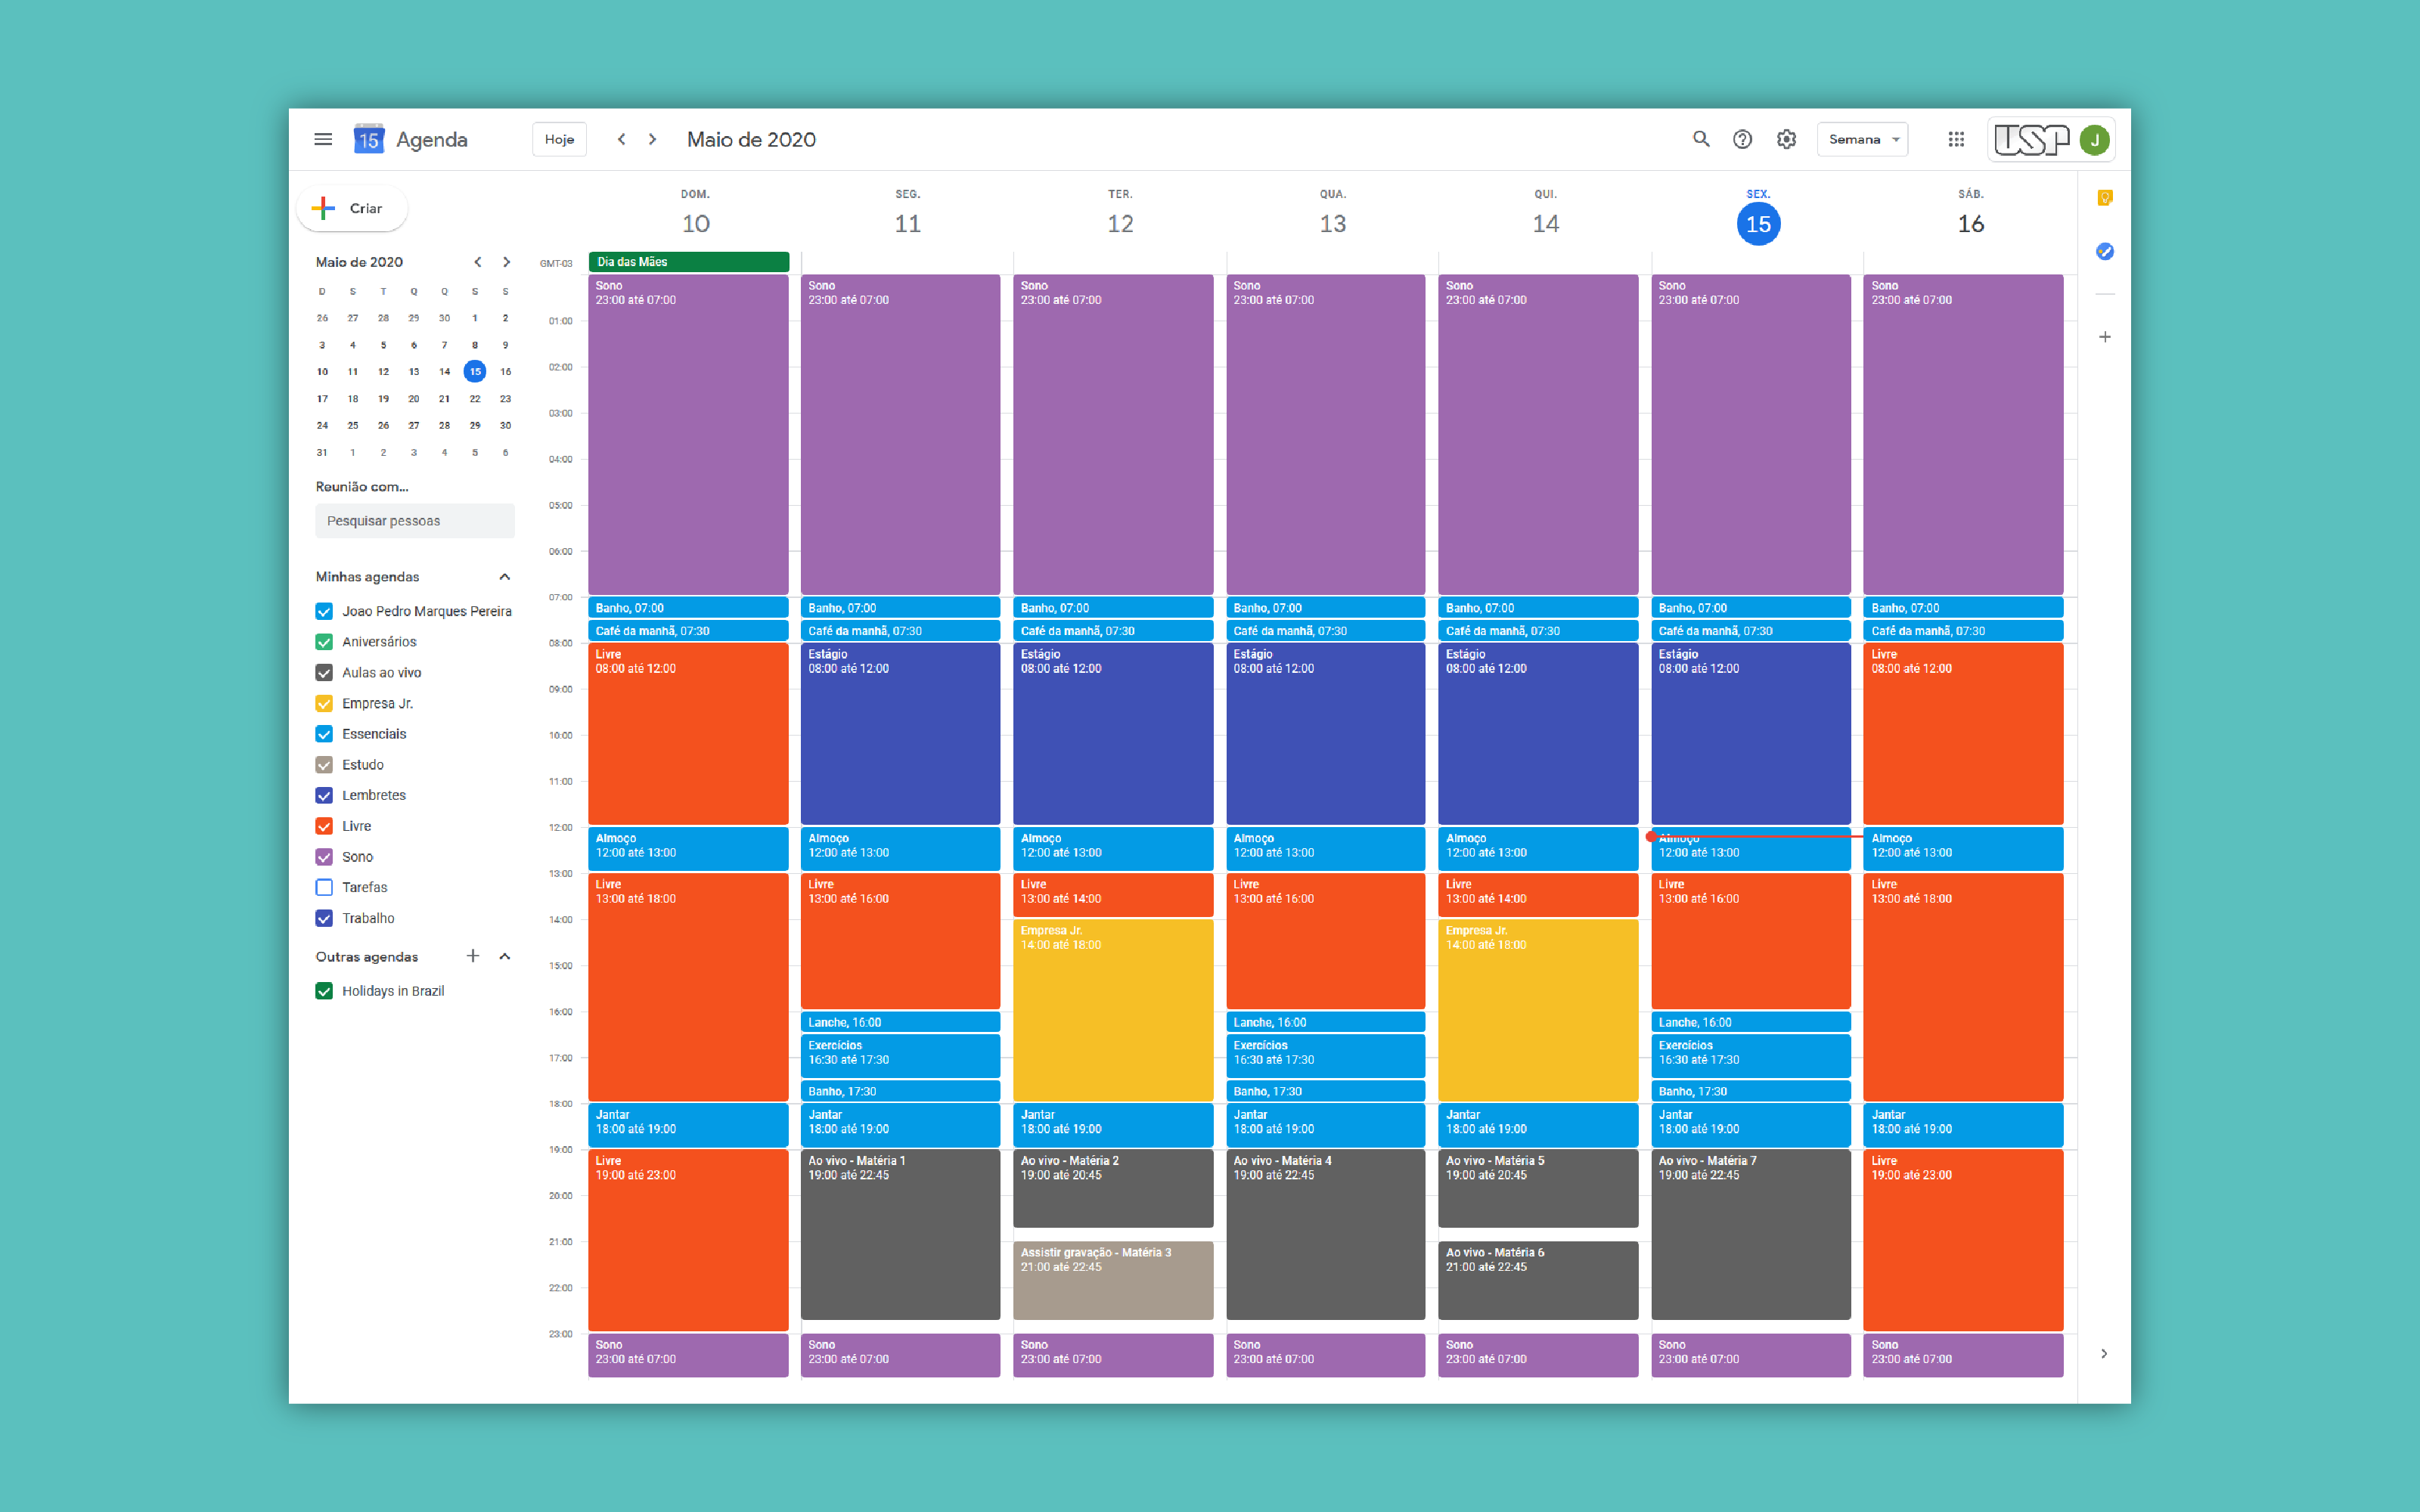Click the Hoje button
This screenshot has width=2420, height=1512.
coord(559,139)
